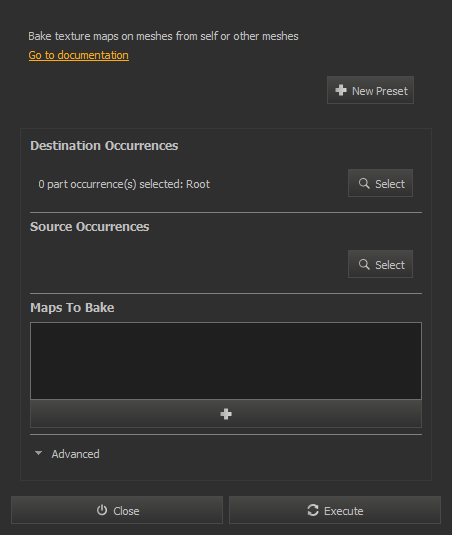Click the 'Bake texture maps on meshes' description
The height and width of the screenshot is (535, 452).
[163, 36]
